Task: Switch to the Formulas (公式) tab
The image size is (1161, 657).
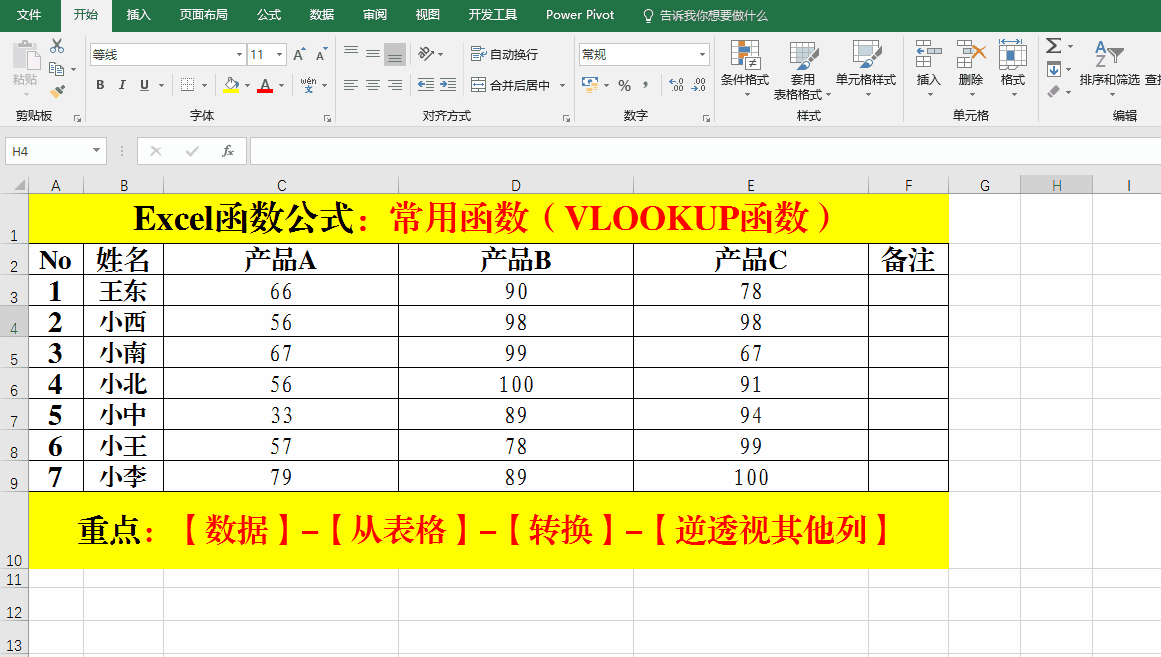Action: click(269, 15)
